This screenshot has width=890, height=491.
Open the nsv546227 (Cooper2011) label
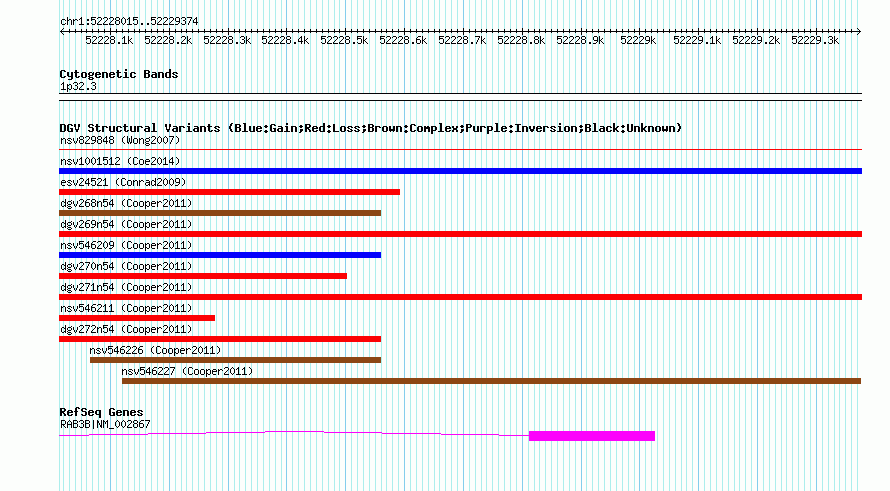click(187, 371)
